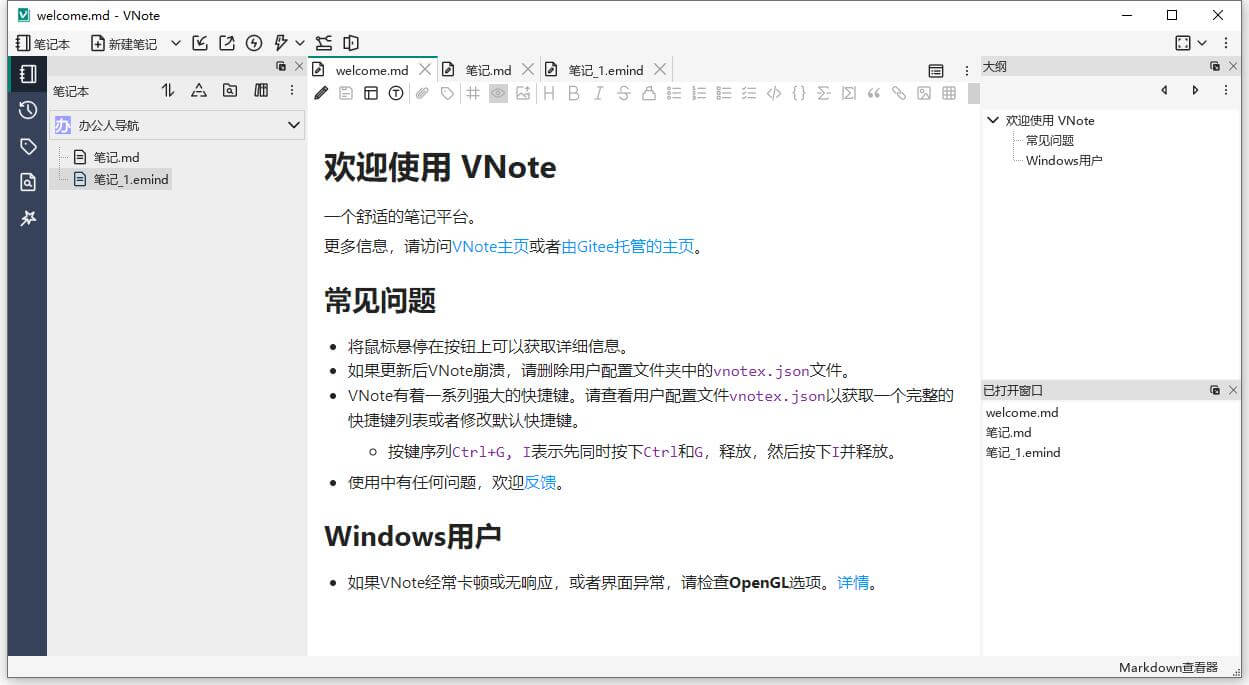1249x685 pixels.
Task: Apply italic formatting with the I icon
Action: point(598,93)
